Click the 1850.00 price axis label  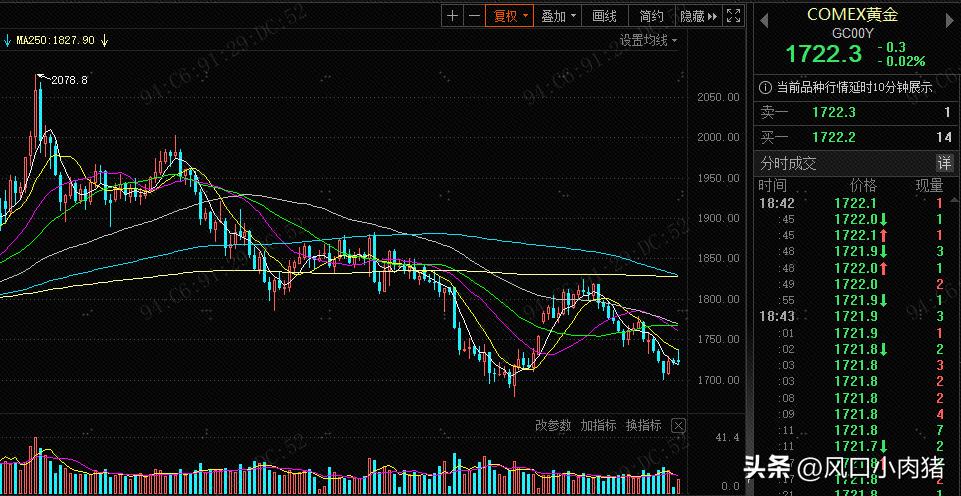(x=718, y=259)
